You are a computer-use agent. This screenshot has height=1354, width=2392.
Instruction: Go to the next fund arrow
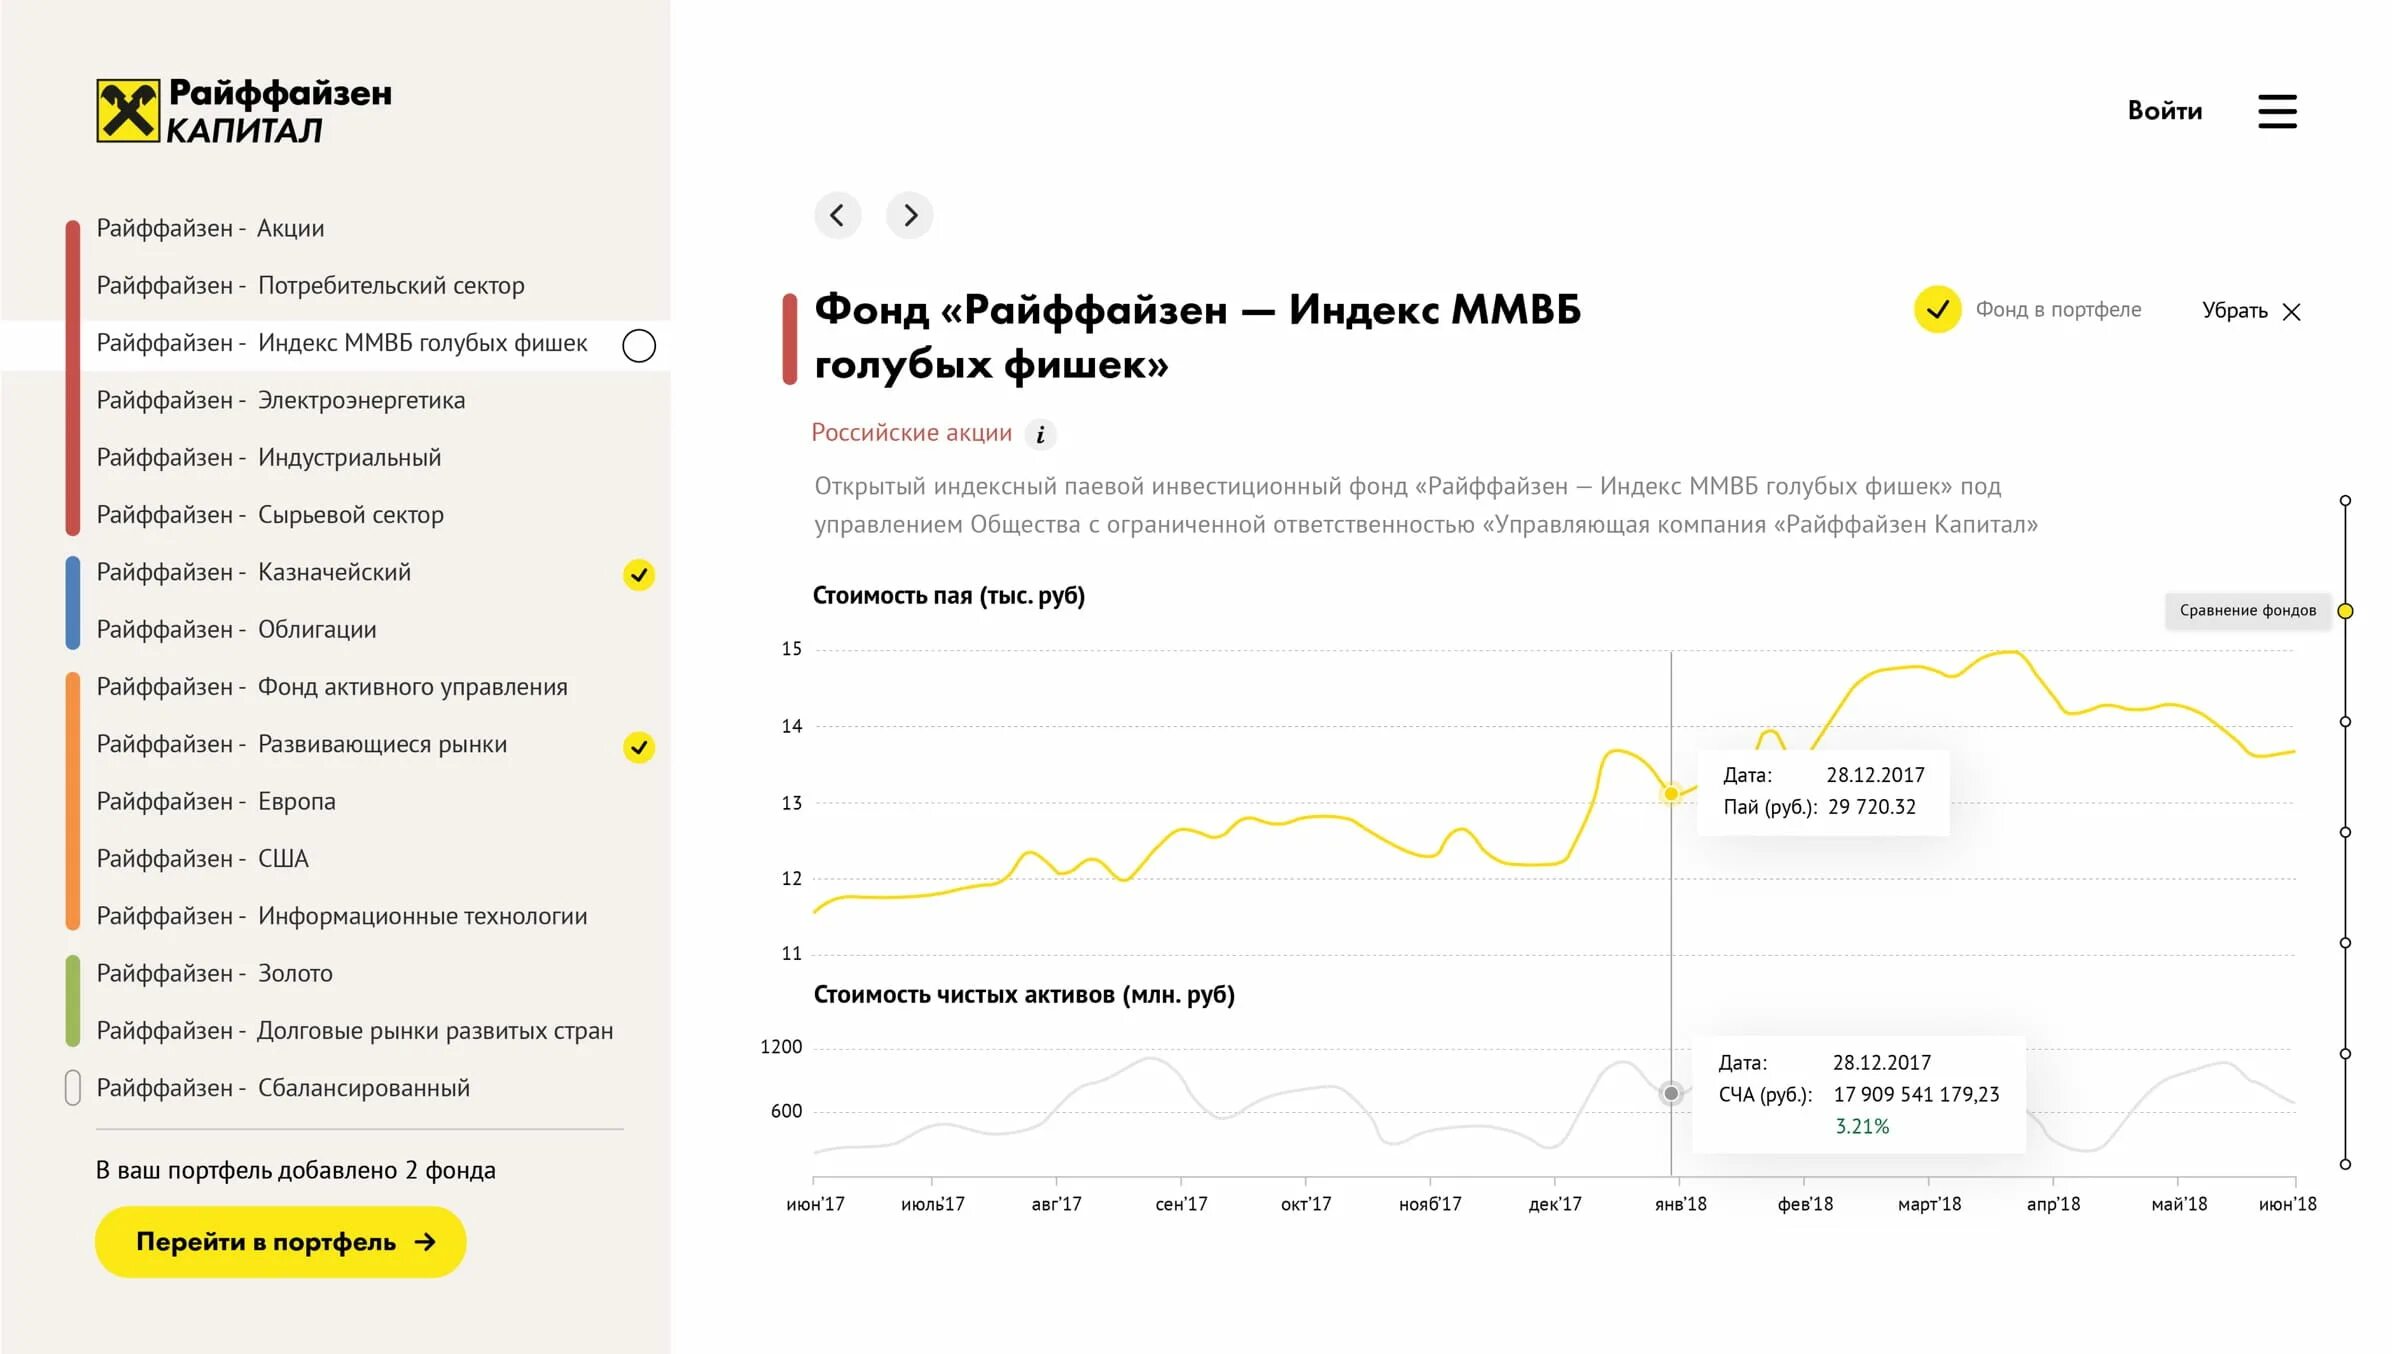tap(910, 215)
